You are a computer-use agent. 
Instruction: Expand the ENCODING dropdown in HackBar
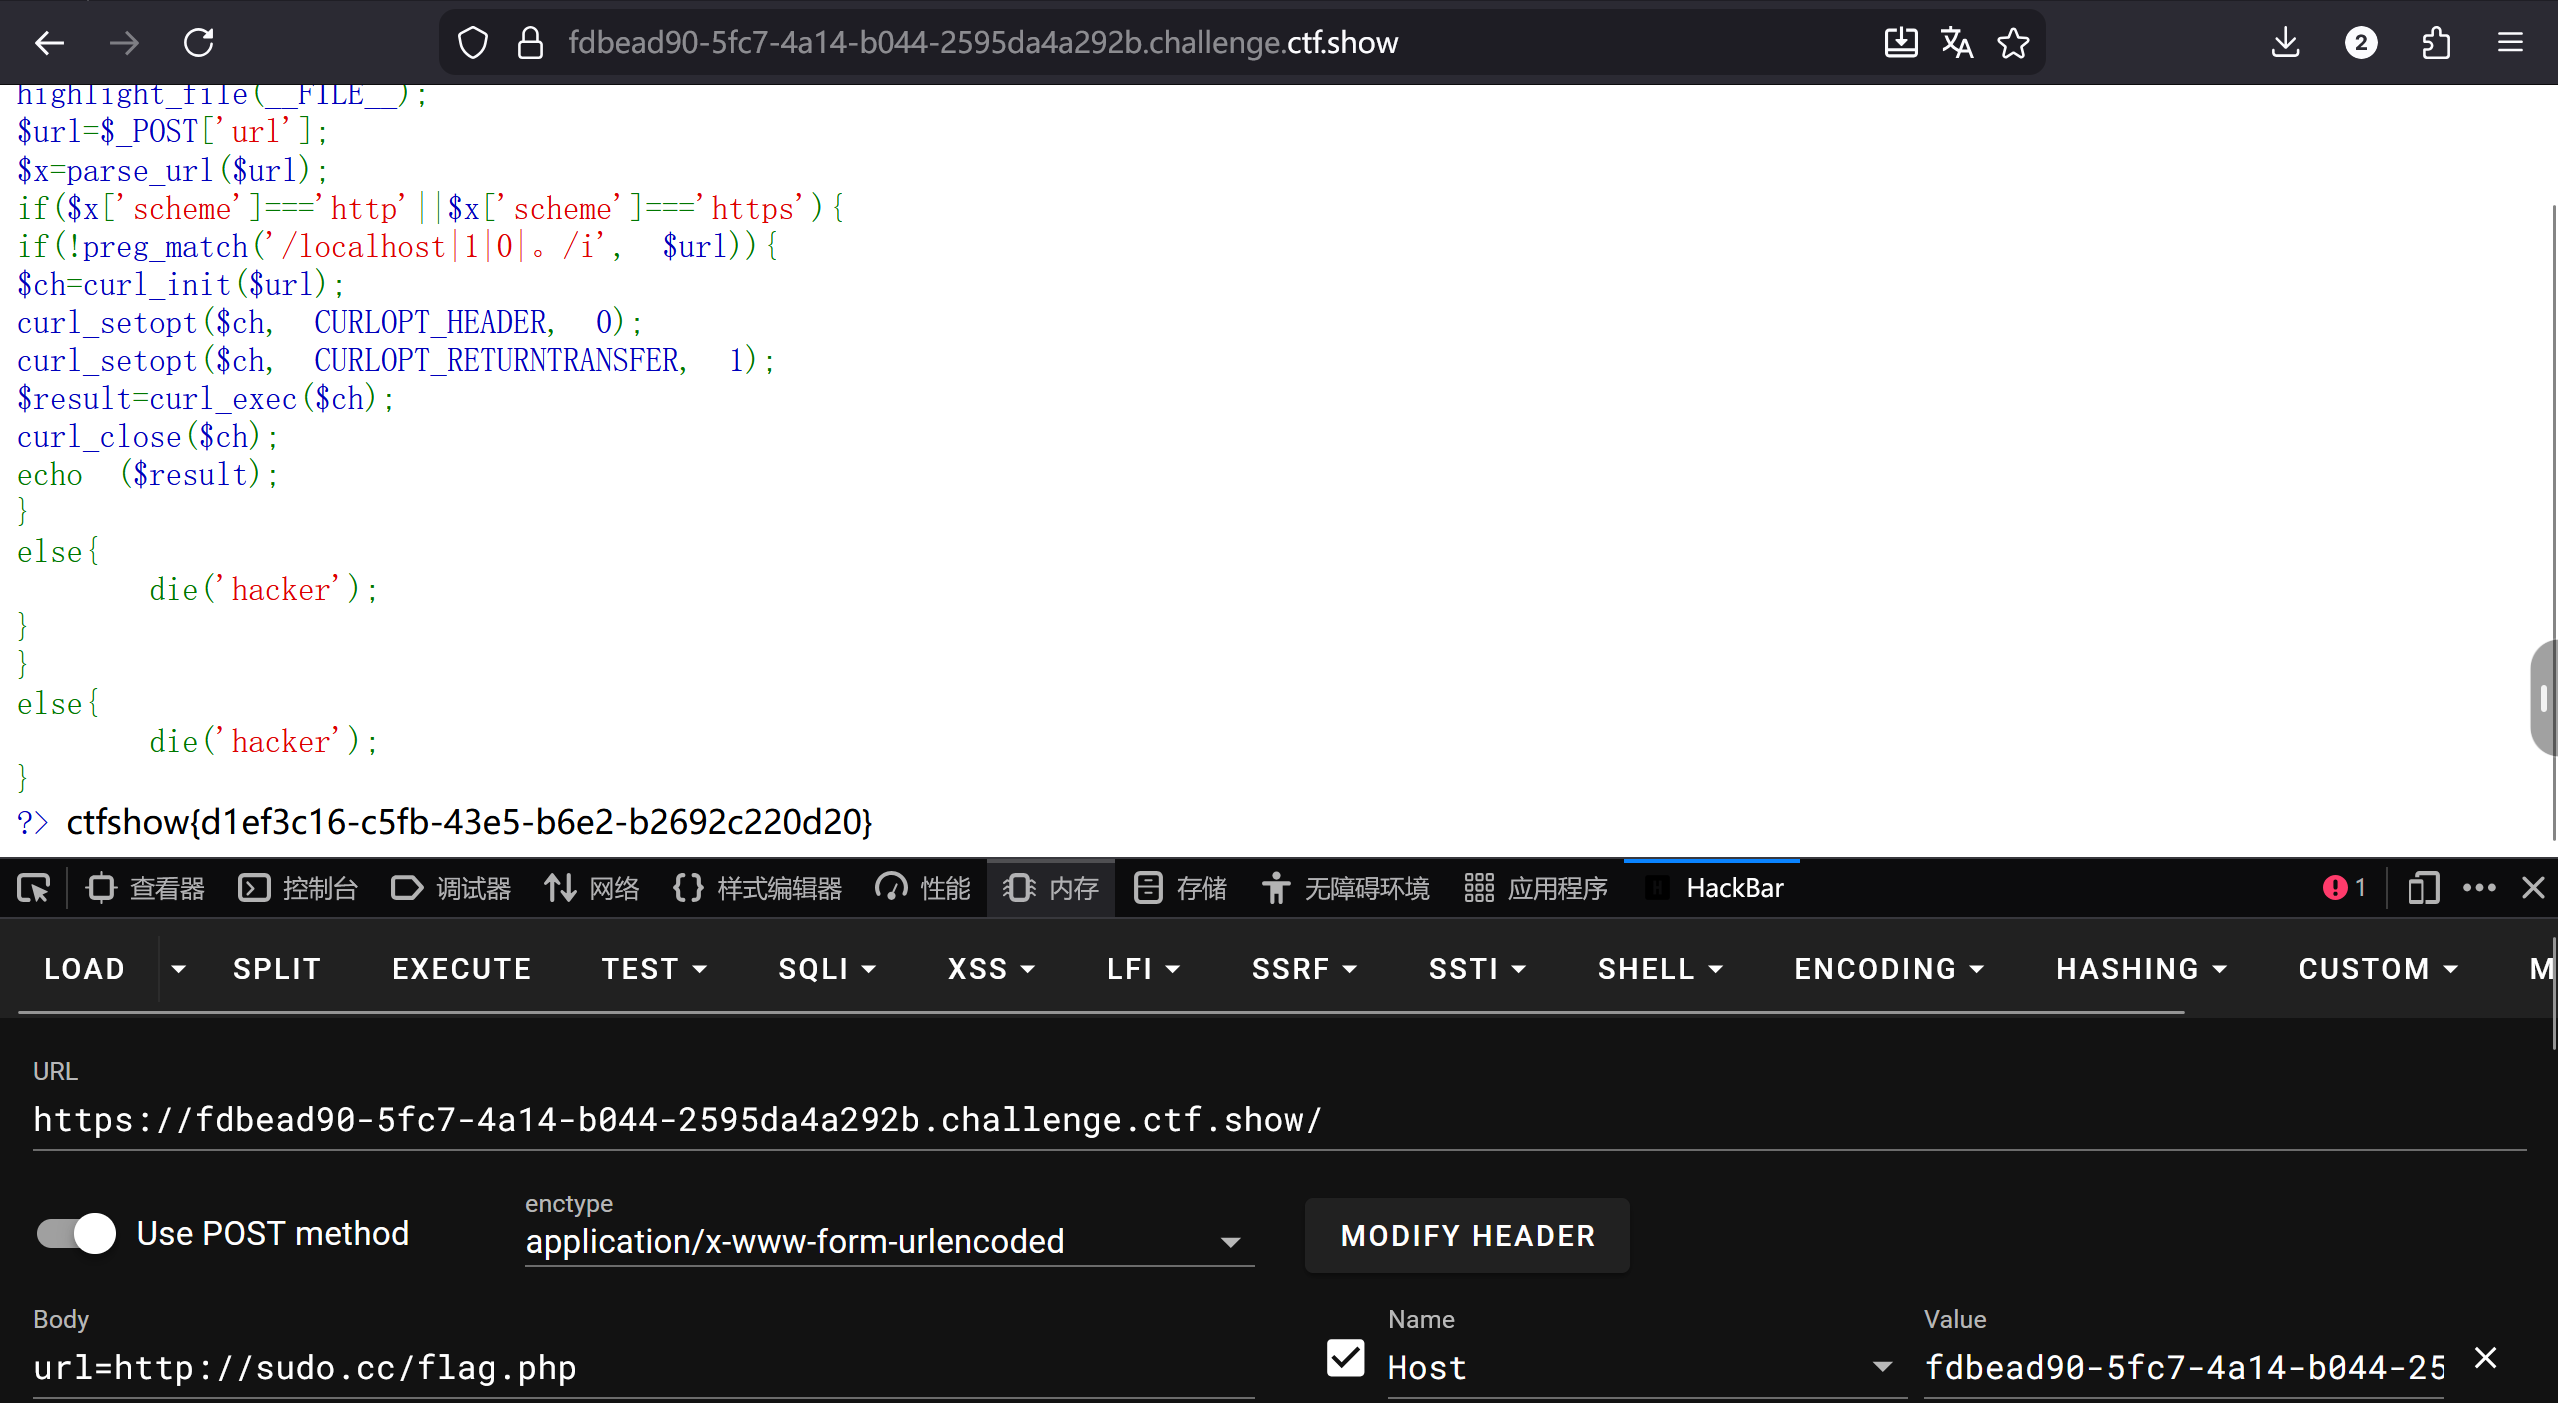[1888, 969]
